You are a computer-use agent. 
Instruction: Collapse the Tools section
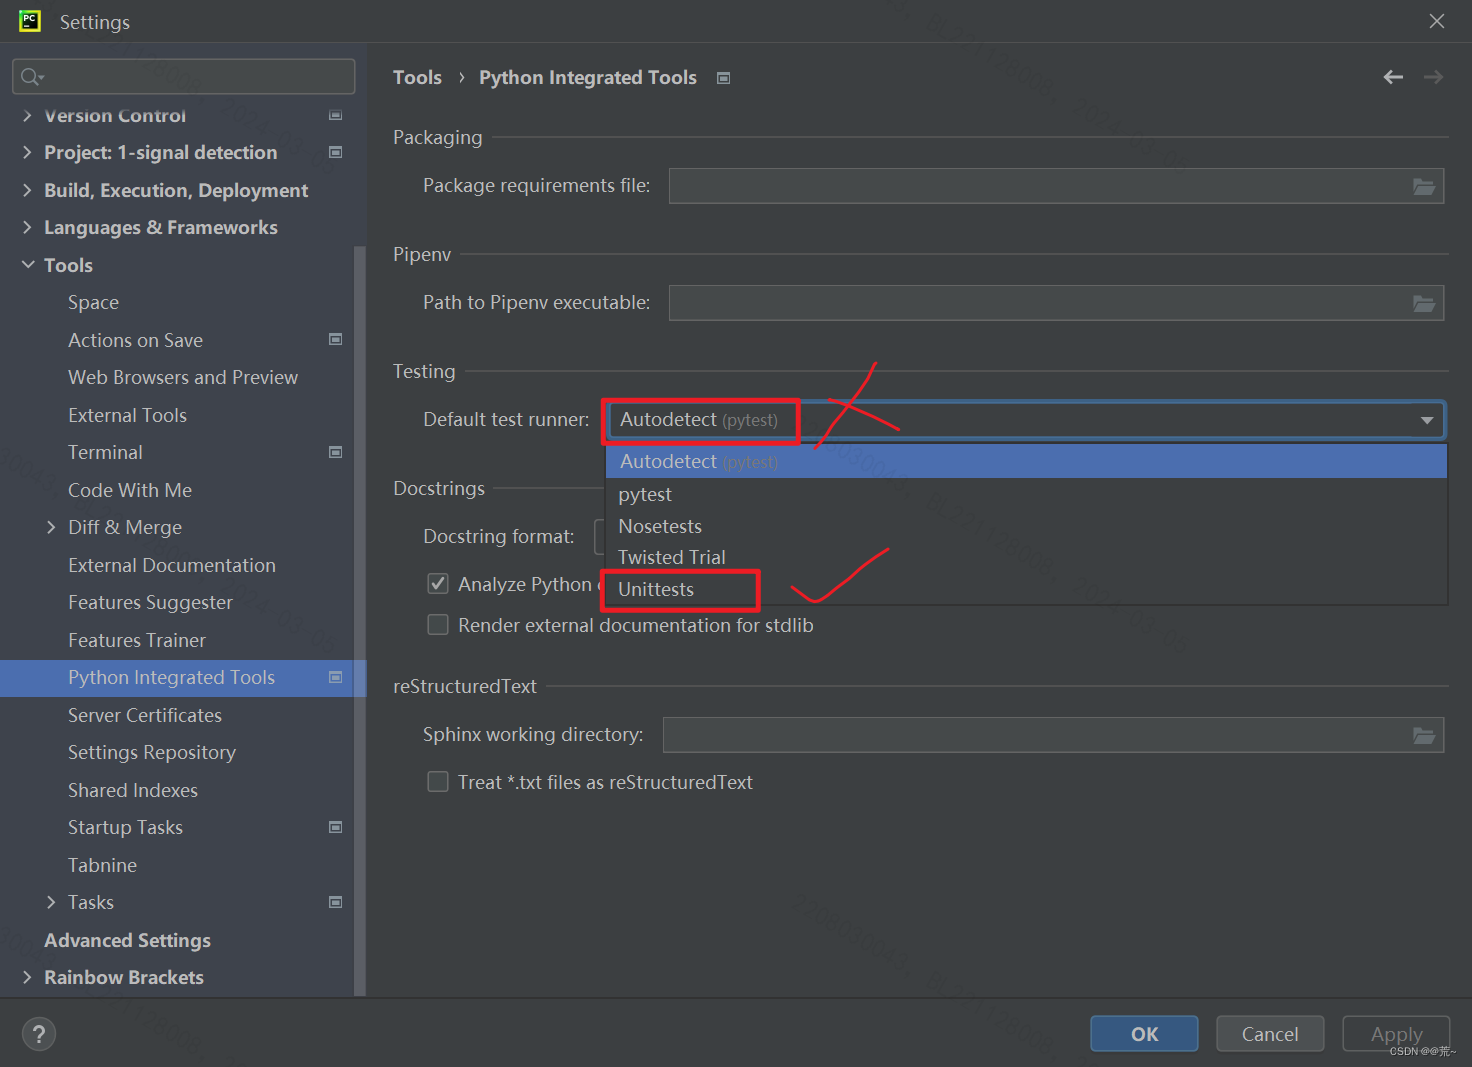pyautogui.click(x=27, y=265)
